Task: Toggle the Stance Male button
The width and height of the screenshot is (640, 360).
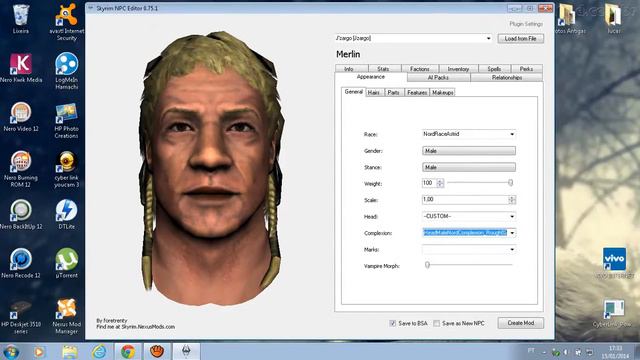Action: click(469, 167)
